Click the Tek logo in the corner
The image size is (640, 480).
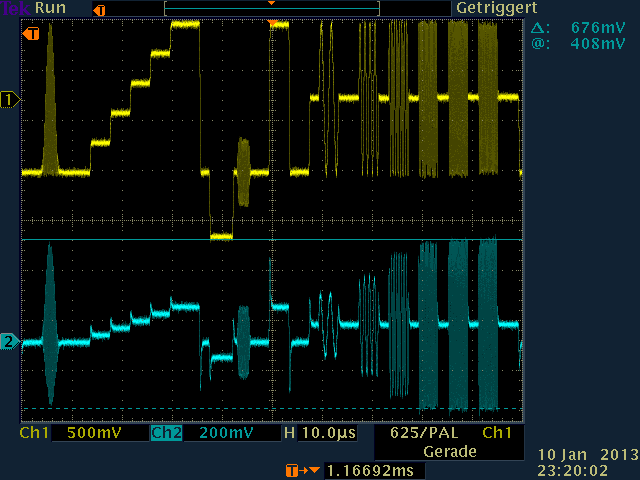point(15,8)
